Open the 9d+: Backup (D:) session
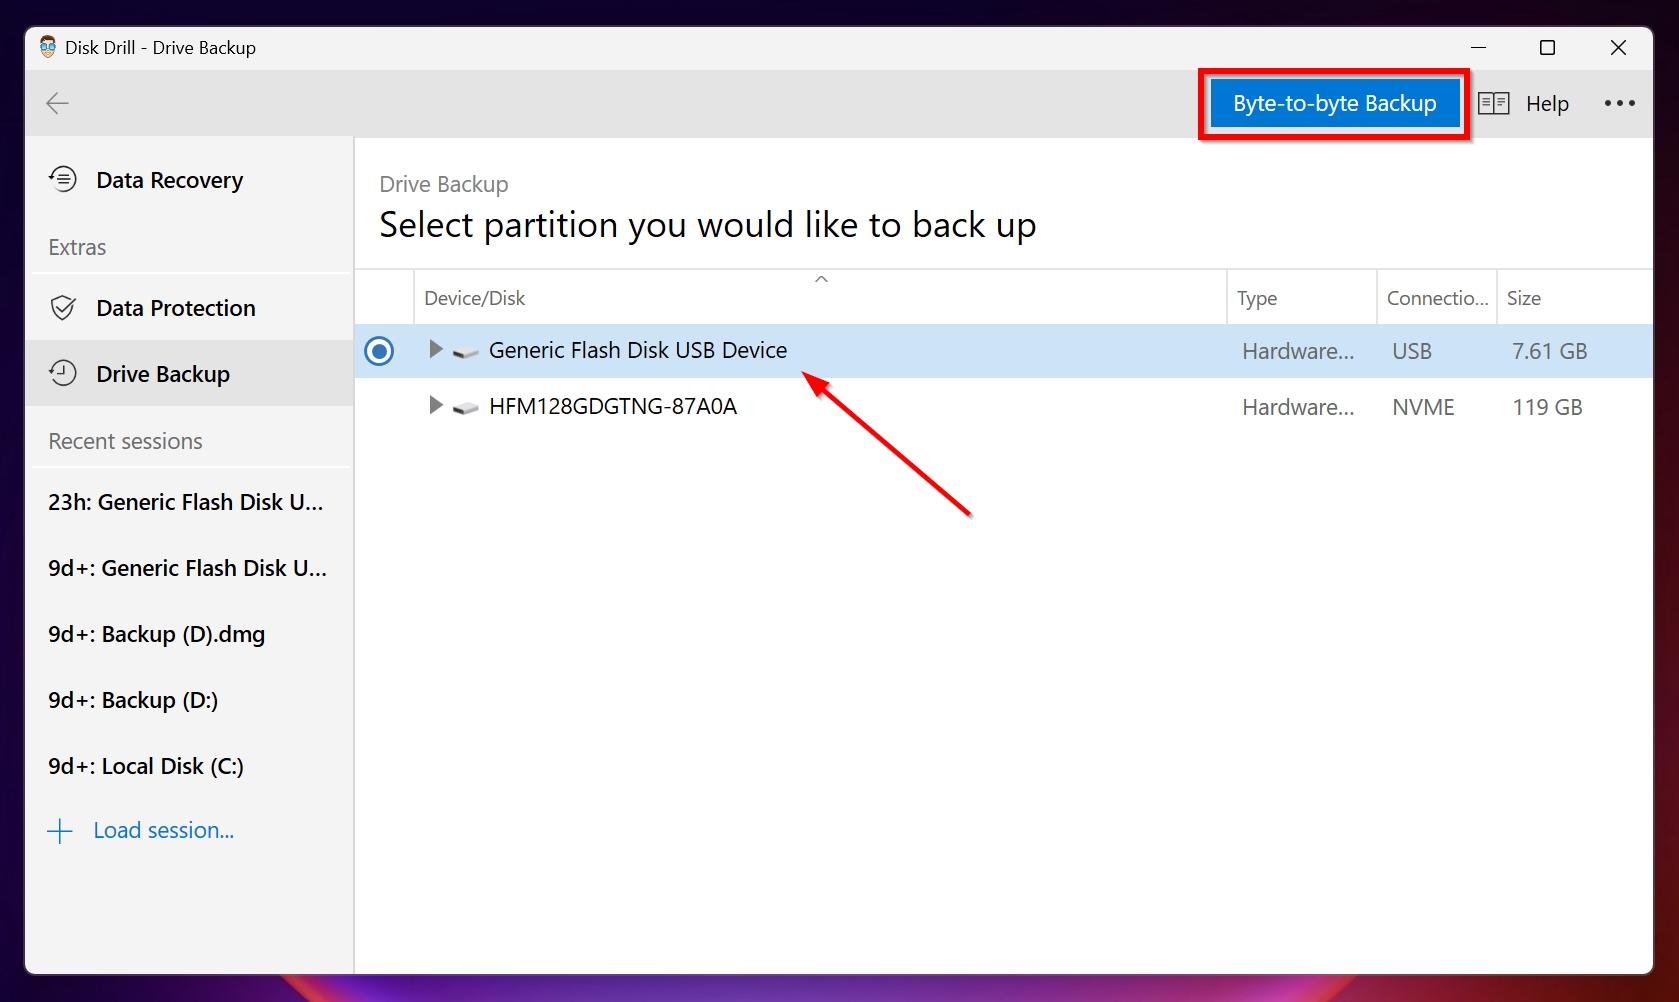1679x1002 pixels. point(133,700)
